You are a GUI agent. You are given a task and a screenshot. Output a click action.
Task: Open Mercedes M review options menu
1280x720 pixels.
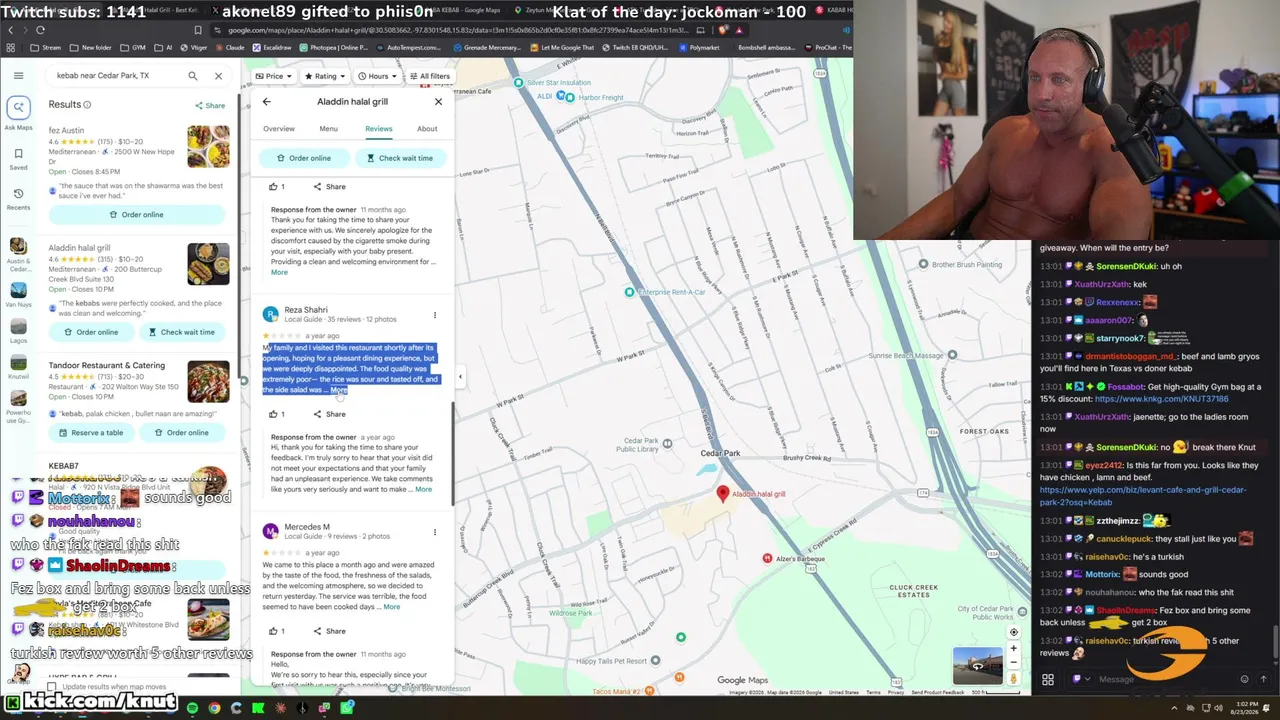(435, 532)
